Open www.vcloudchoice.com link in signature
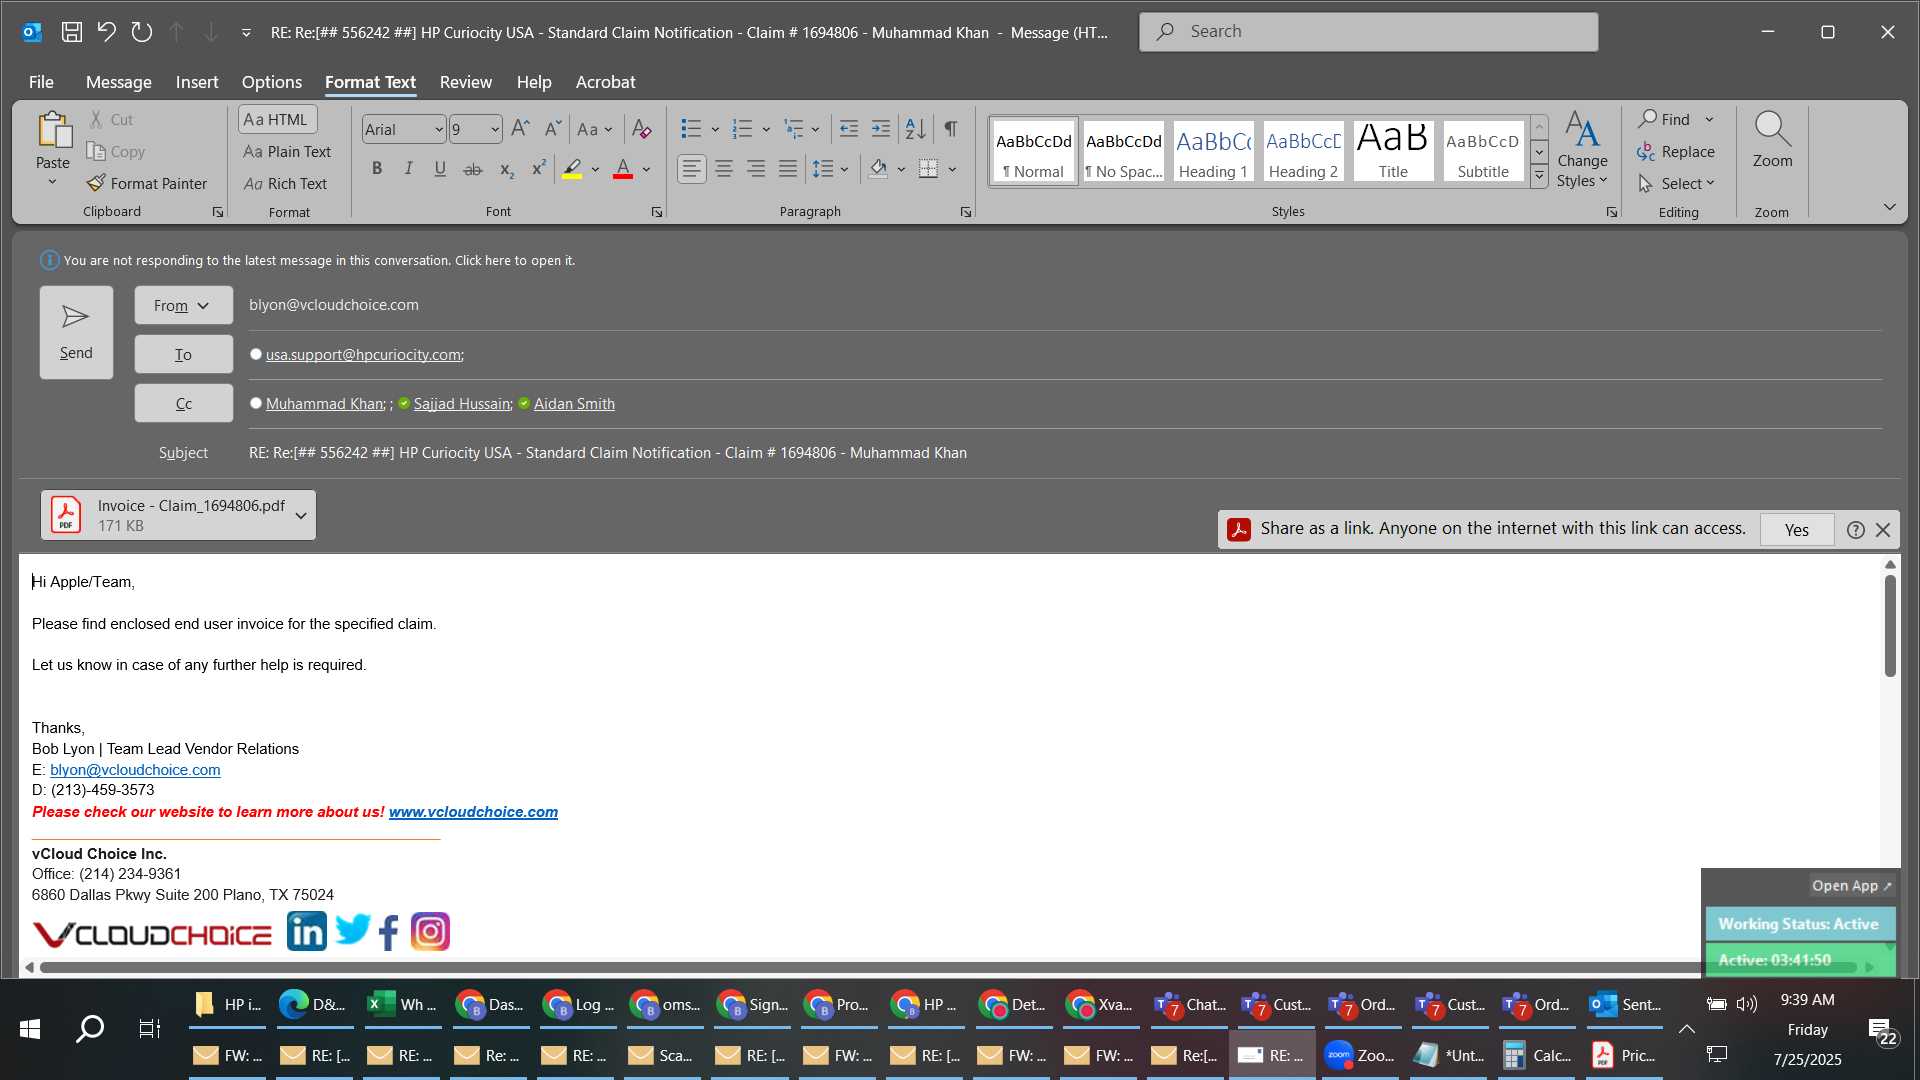 pos(473,812)
